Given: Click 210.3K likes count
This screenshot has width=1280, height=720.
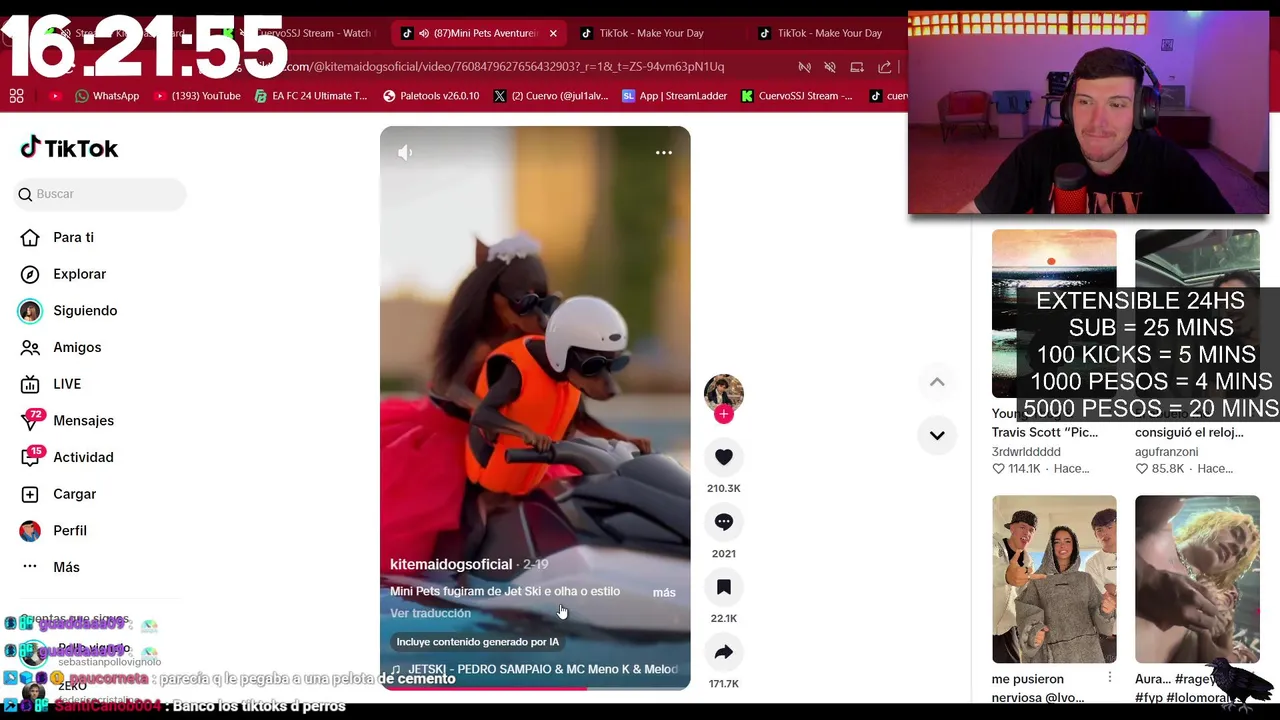Looking at the screenshot, I should (x=724, y=489).
